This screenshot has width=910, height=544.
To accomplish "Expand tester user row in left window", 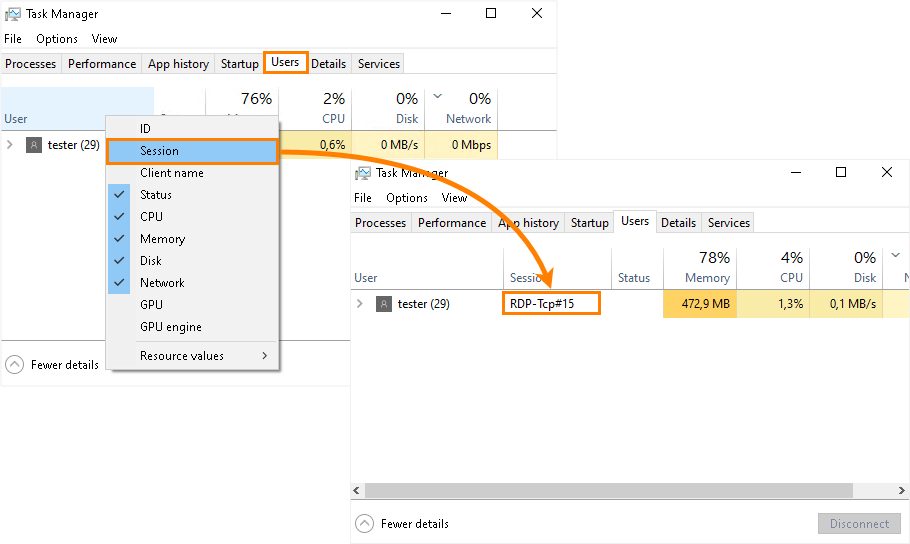I will (10, 145).
